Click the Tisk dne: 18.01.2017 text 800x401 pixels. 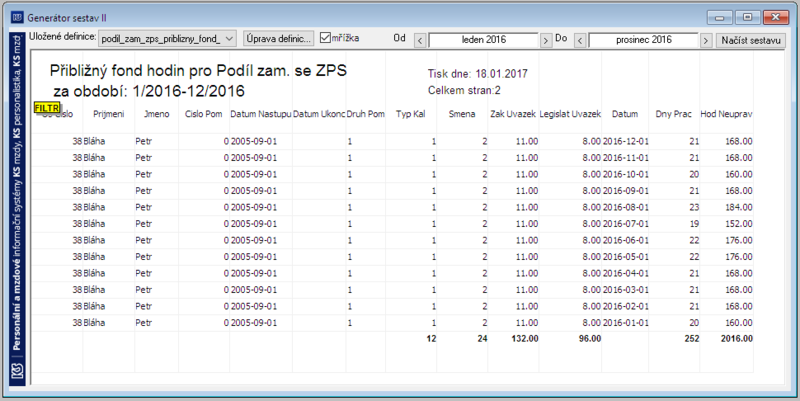tap(478, 74)
